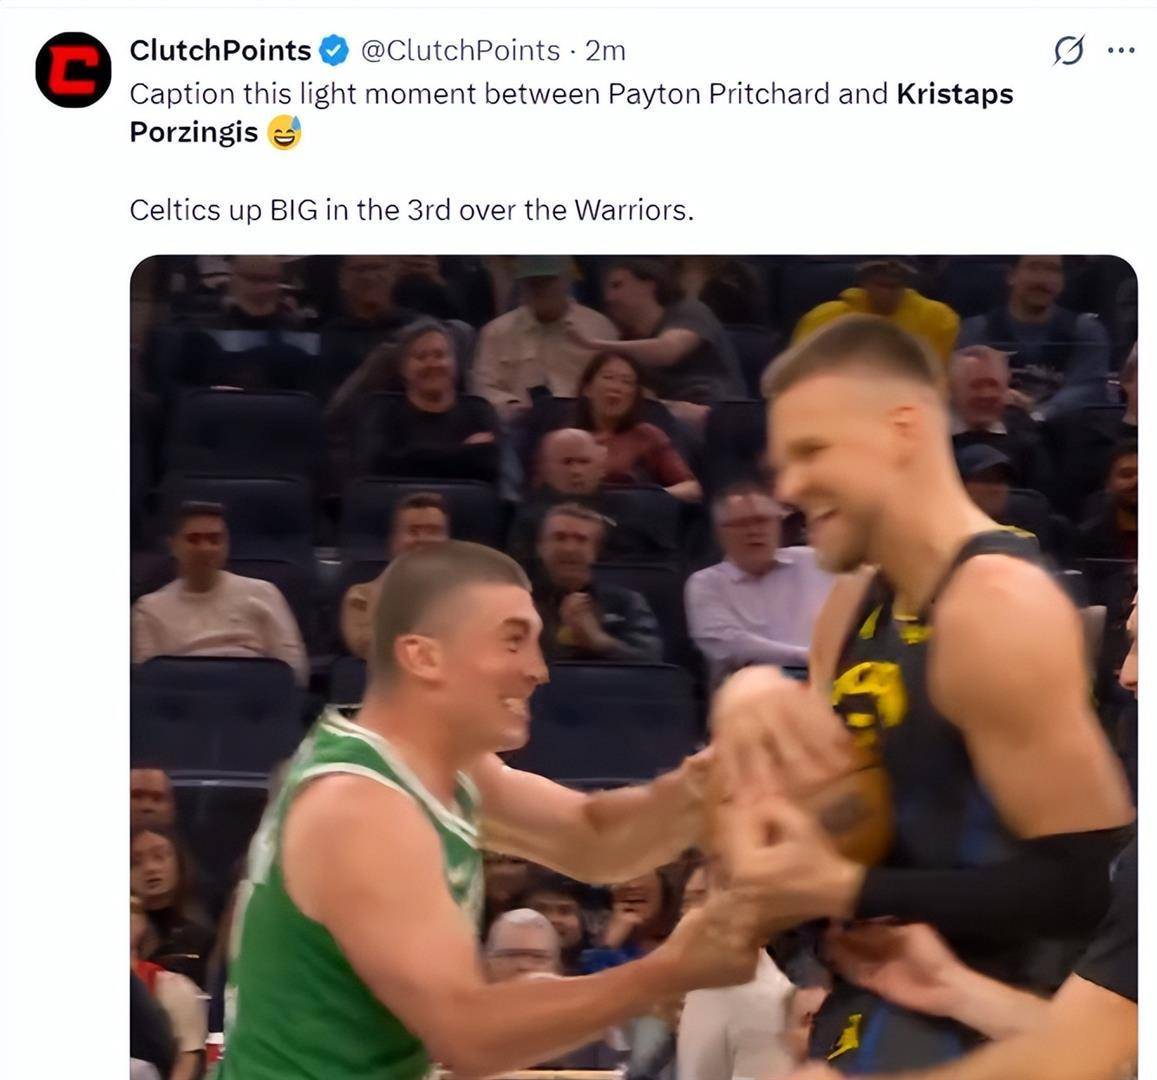
Task: Open the ClutchPoints profile avatar
Action: [x=73, y=70]
